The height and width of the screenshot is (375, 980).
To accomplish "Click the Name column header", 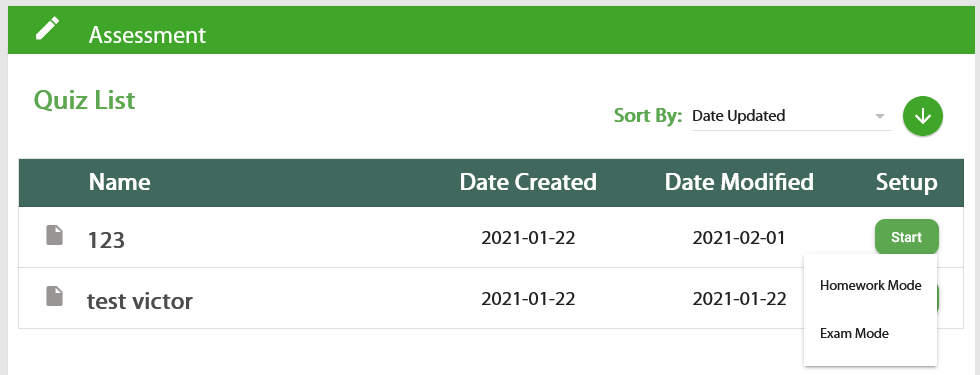I will pyautogui.click(x=119, y=182).
